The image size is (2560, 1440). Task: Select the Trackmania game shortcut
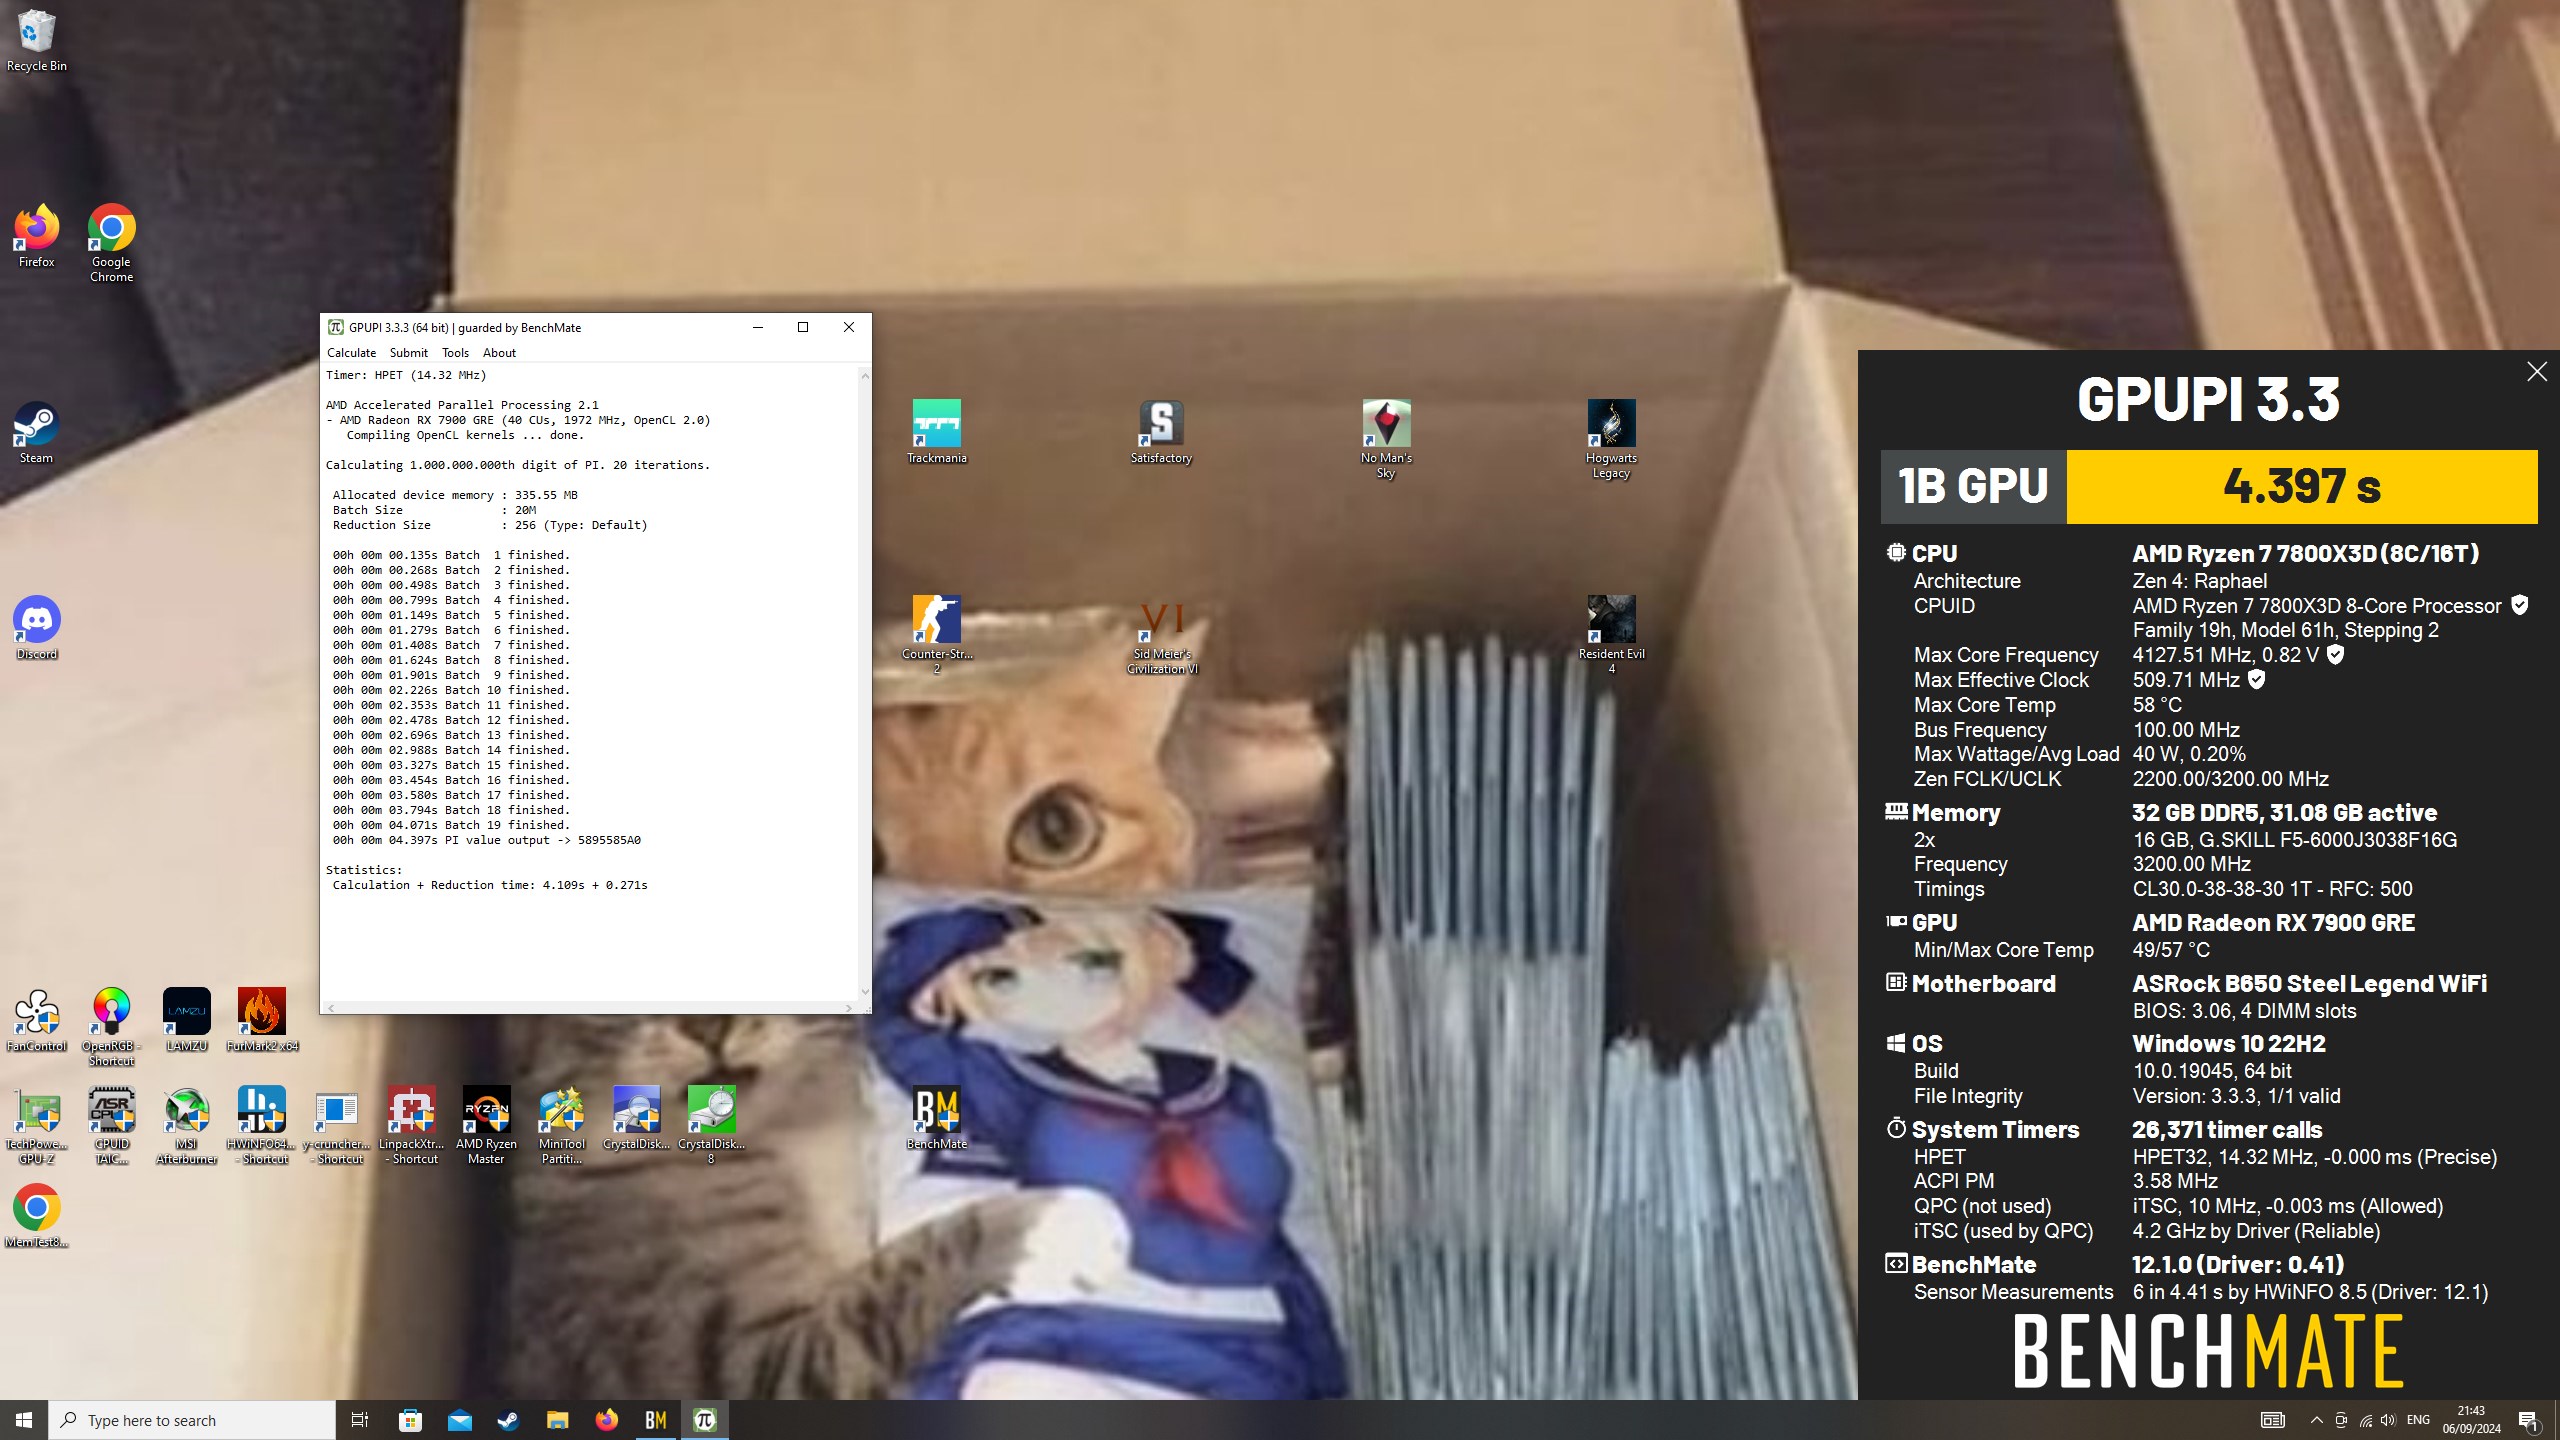point(936,433)
